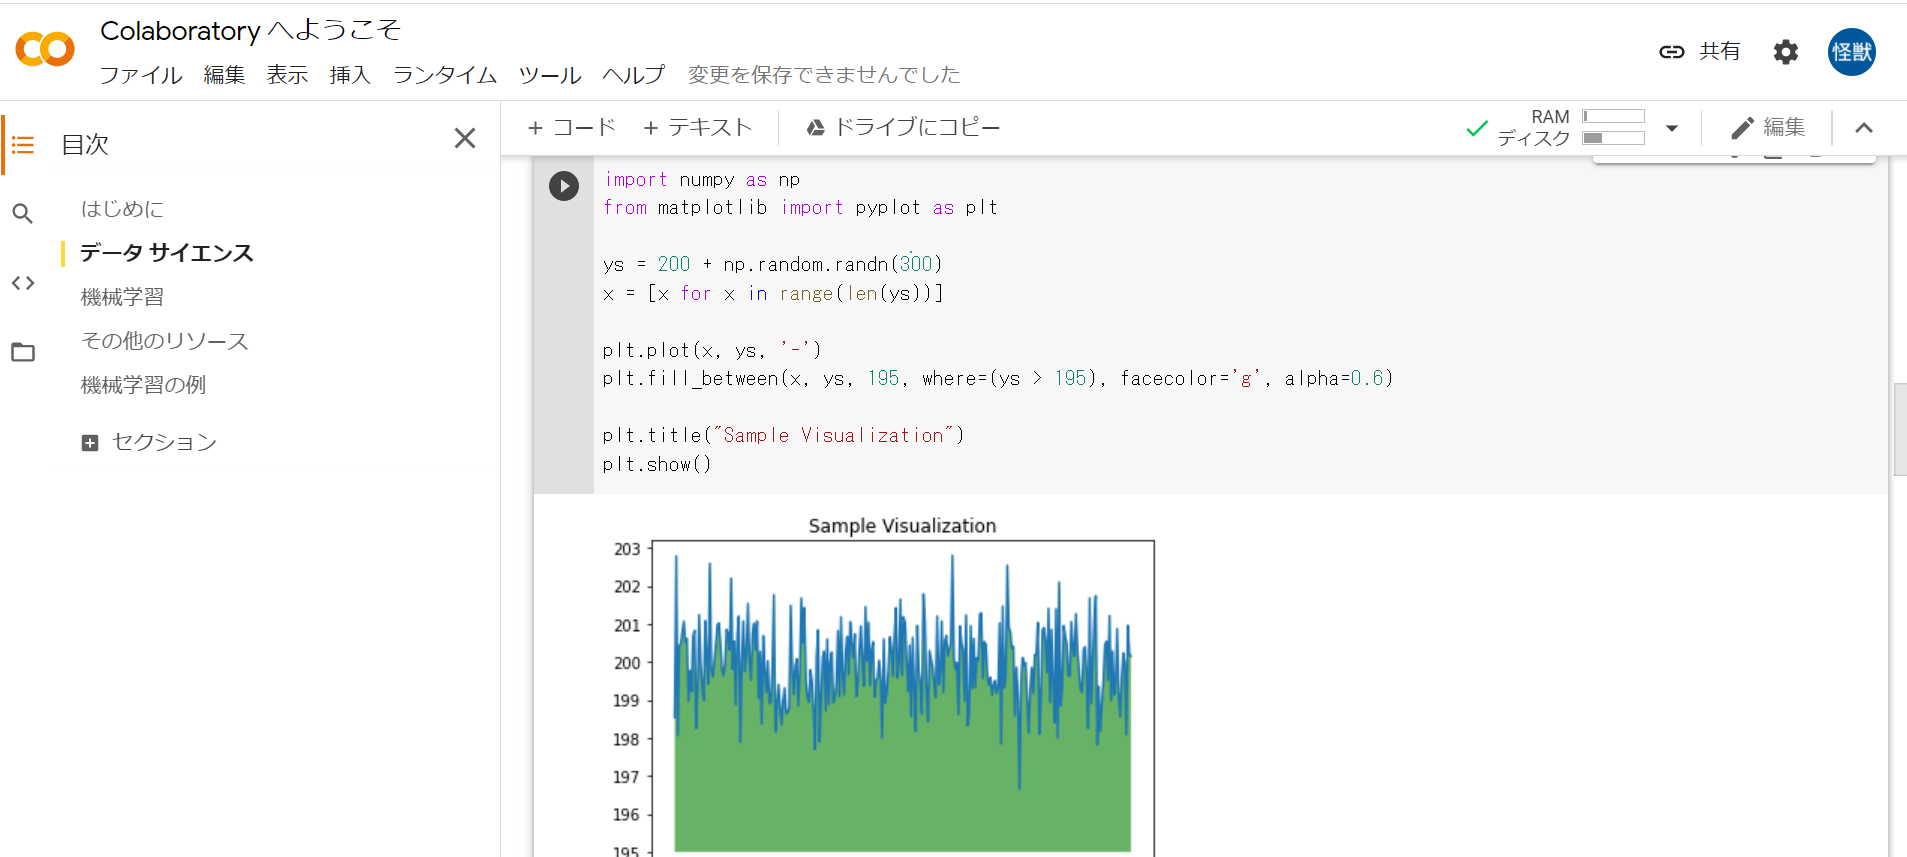Open the table of contents sidebar icon
Screen dimensions: 1907x857
(x=23, y=145)
